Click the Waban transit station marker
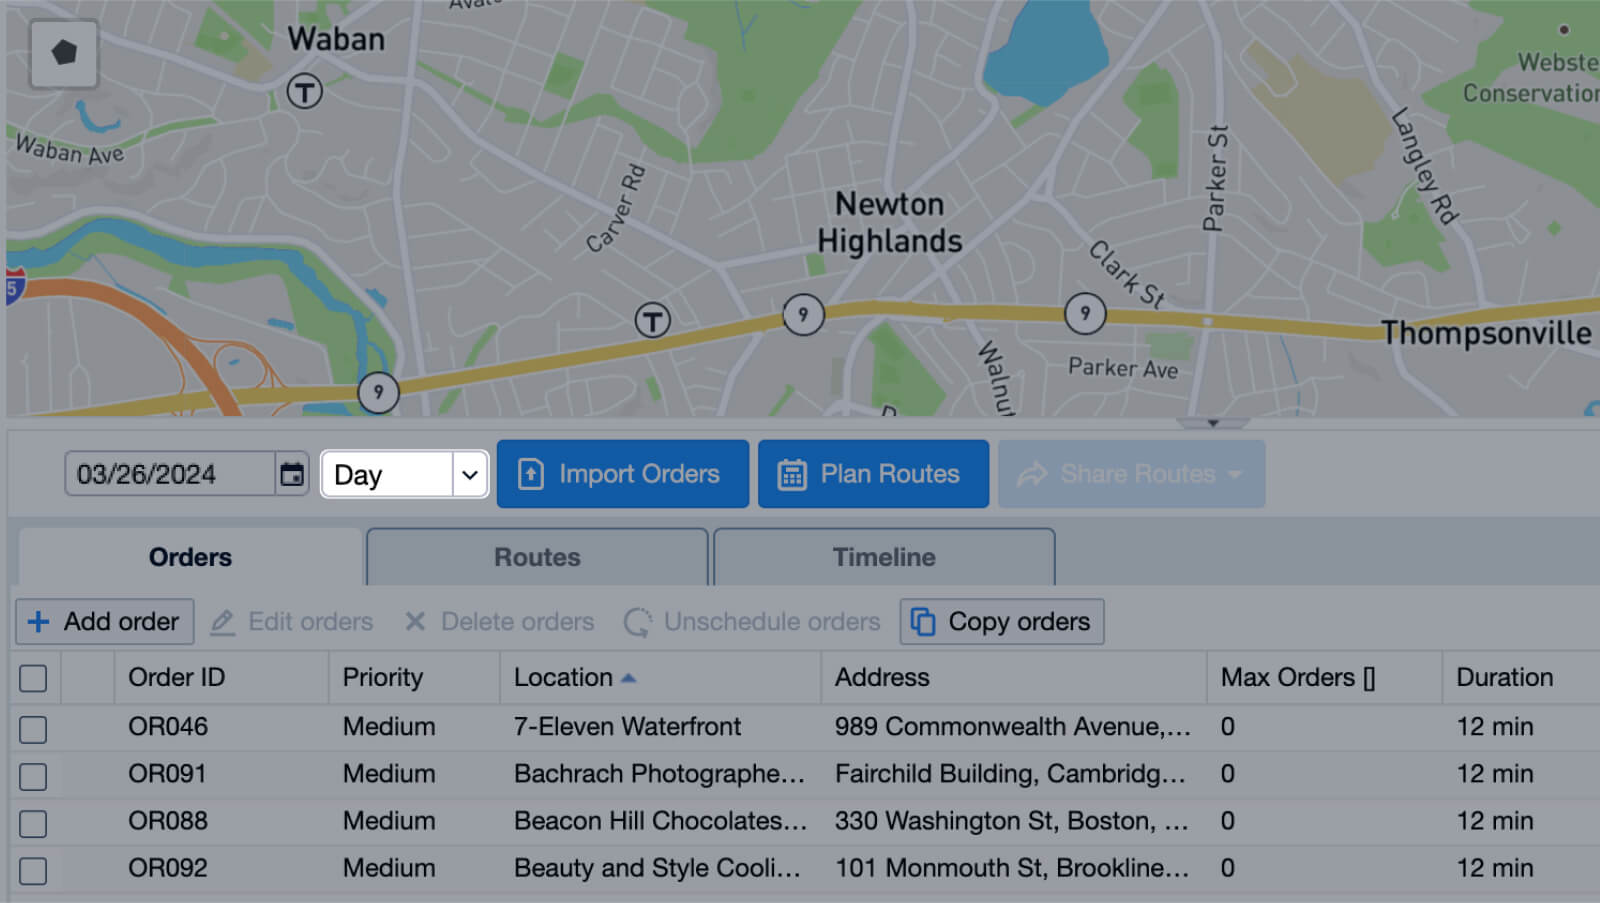The height and width of the screenshot is (903, 1600). point(305,92)
